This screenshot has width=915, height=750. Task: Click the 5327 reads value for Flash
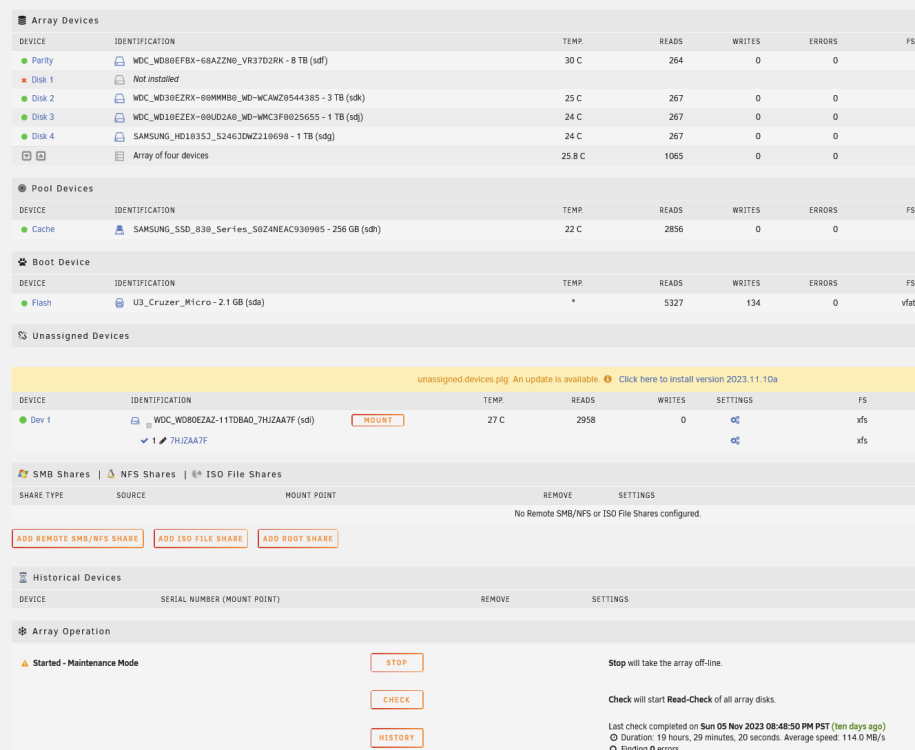click(673, 303)
